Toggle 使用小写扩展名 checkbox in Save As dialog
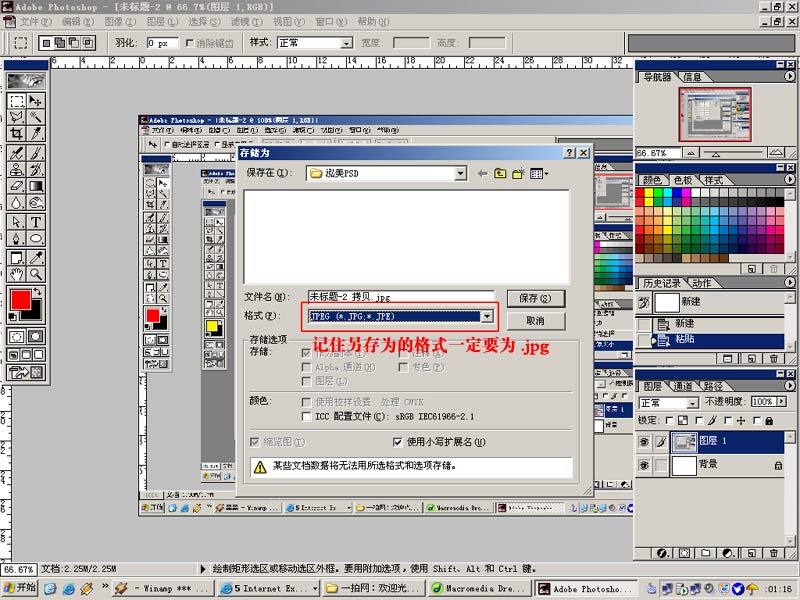800x600 pixels. point(397,442)
